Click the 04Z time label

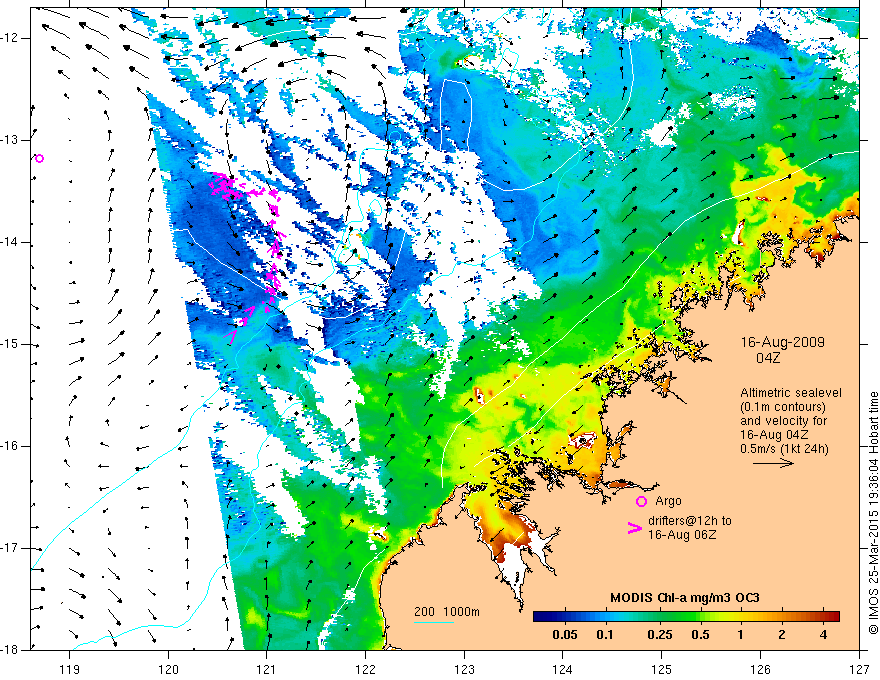tap(768, 358)
